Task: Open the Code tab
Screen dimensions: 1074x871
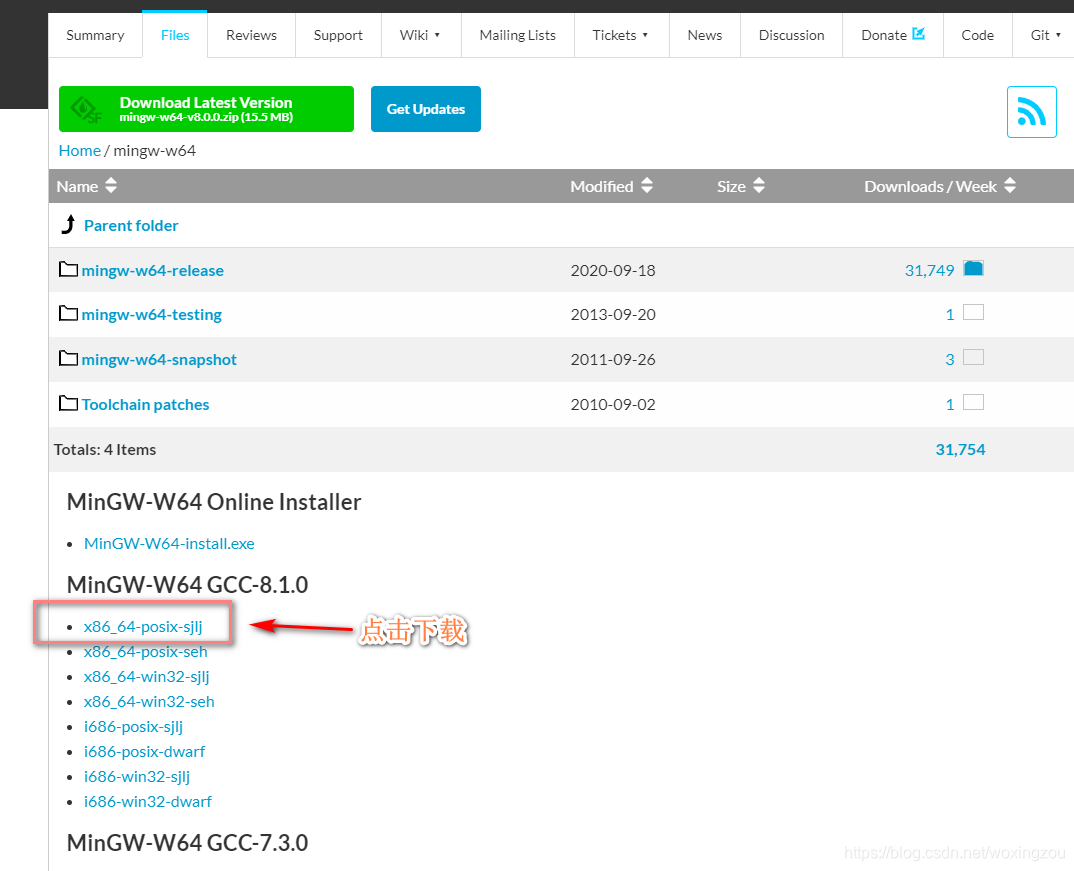Action: click(977, 35)
